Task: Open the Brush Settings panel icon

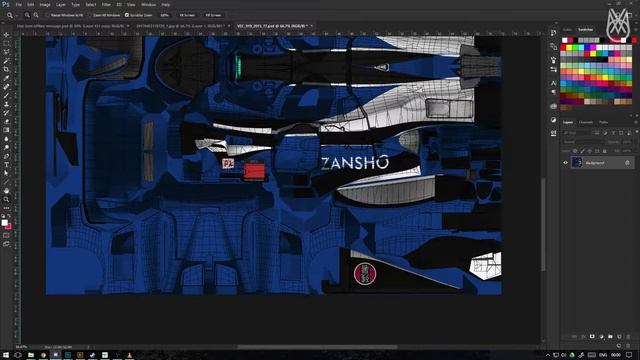Action: pos(553,60)
